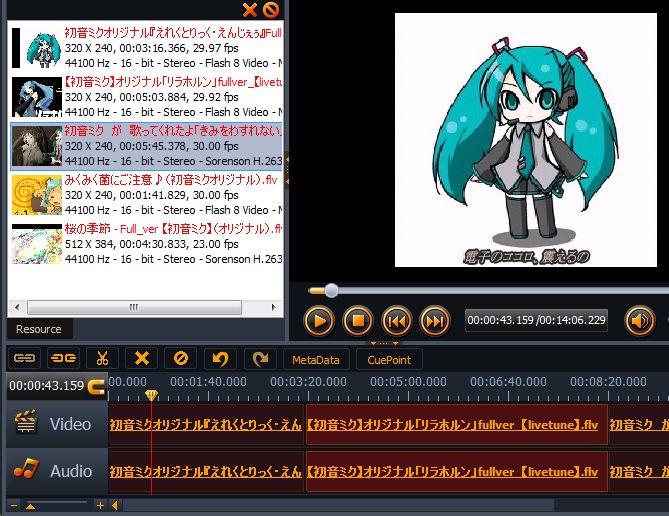The image size is (669, 516).
Task: Select the みくみく菌にご注意 resource item
Action: pyautogui.click(x=146, y=195)
